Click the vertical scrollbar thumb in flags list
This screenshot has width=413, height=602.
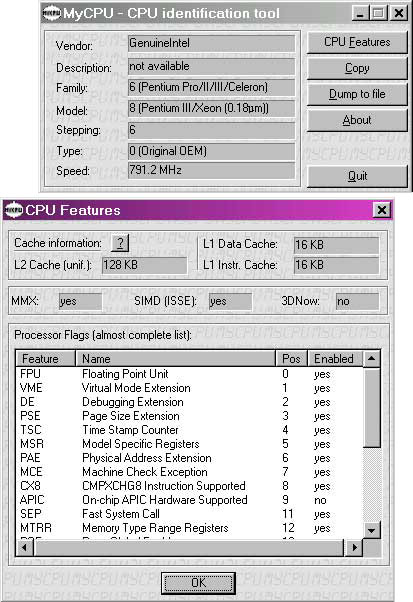point(372,408)
